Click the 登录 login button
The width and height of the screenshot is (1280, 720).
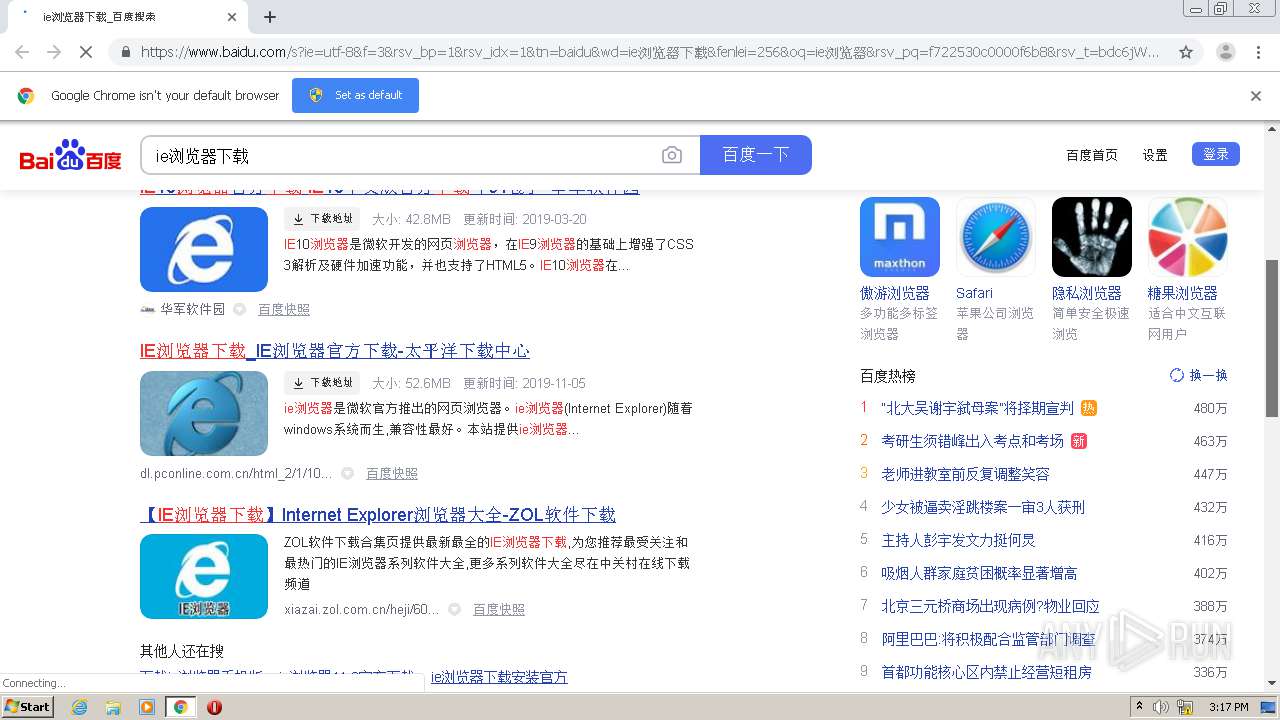1216,154
